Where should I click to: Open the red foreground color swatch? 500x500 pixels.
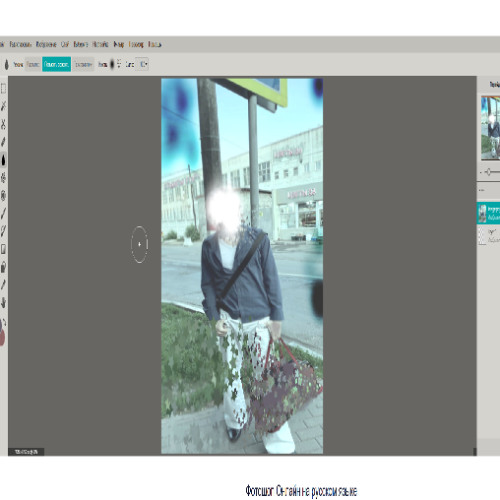click(x=2, y=337)
